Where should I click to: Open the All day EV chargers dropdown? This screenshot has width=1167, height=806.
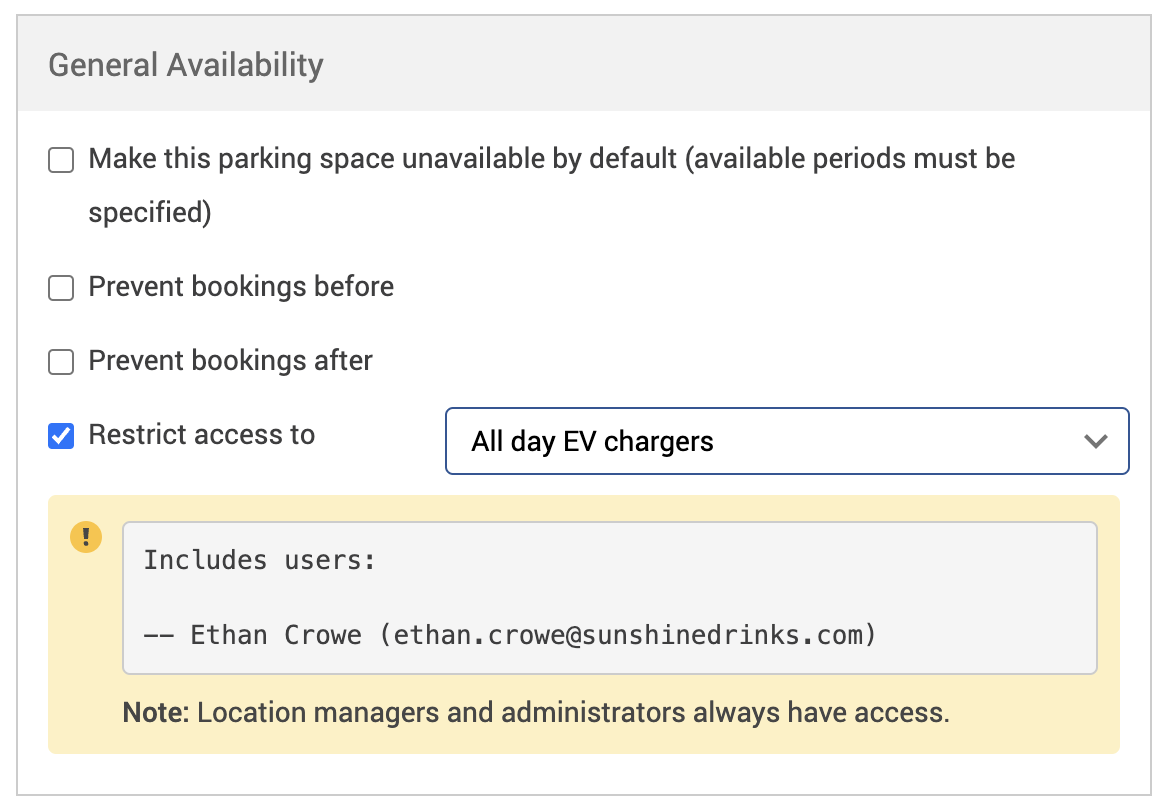pyautogui.click(x=786, y=441)
